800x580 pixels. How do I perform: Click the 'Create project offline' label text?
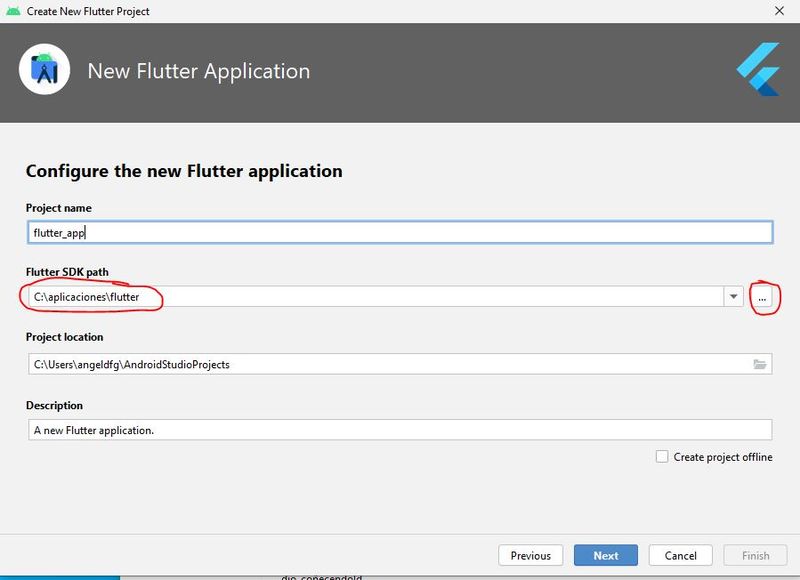pyautogui.click(x=723, y=457)
